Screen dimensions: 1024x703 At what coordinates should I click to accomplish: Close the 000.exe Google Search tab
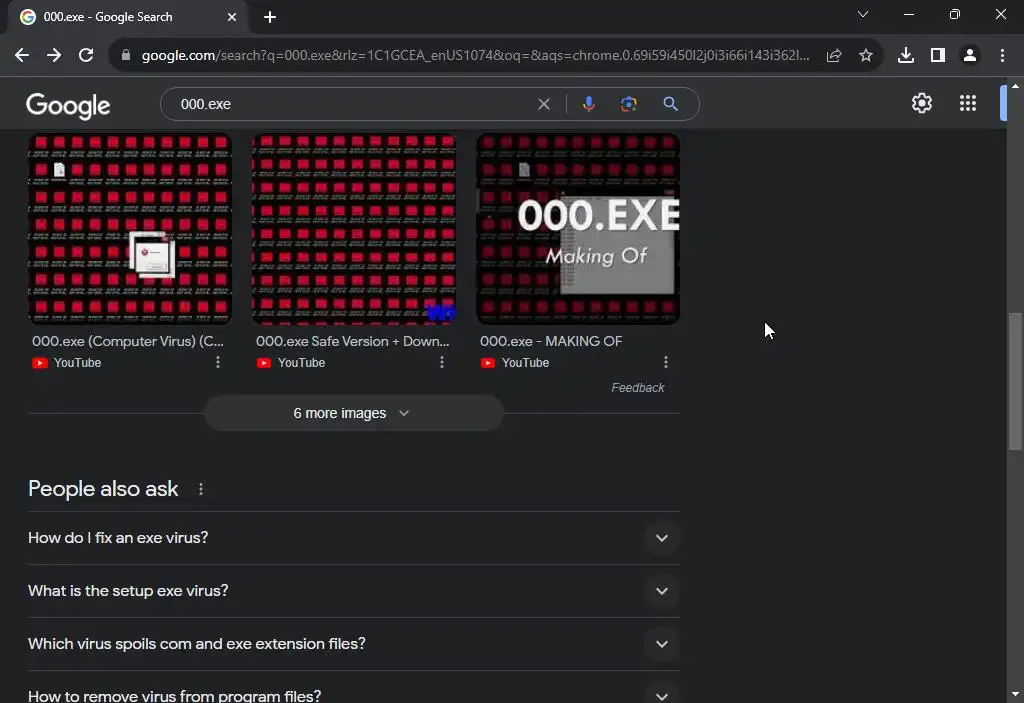coord(232,17)
